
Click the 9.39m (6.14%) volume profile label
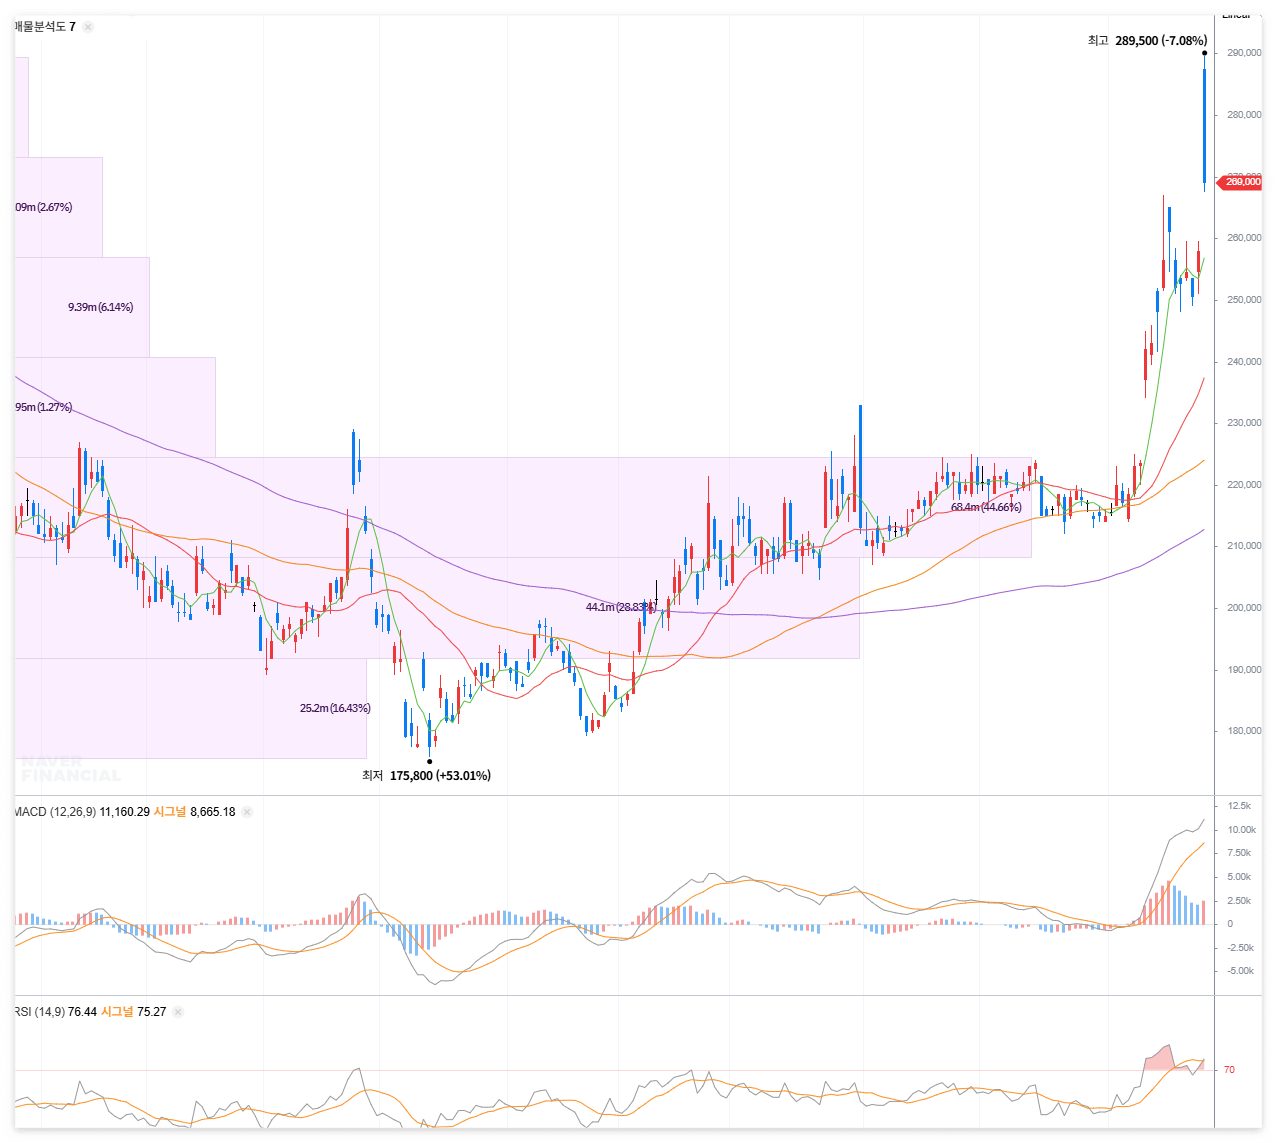(x=100, y=308)
